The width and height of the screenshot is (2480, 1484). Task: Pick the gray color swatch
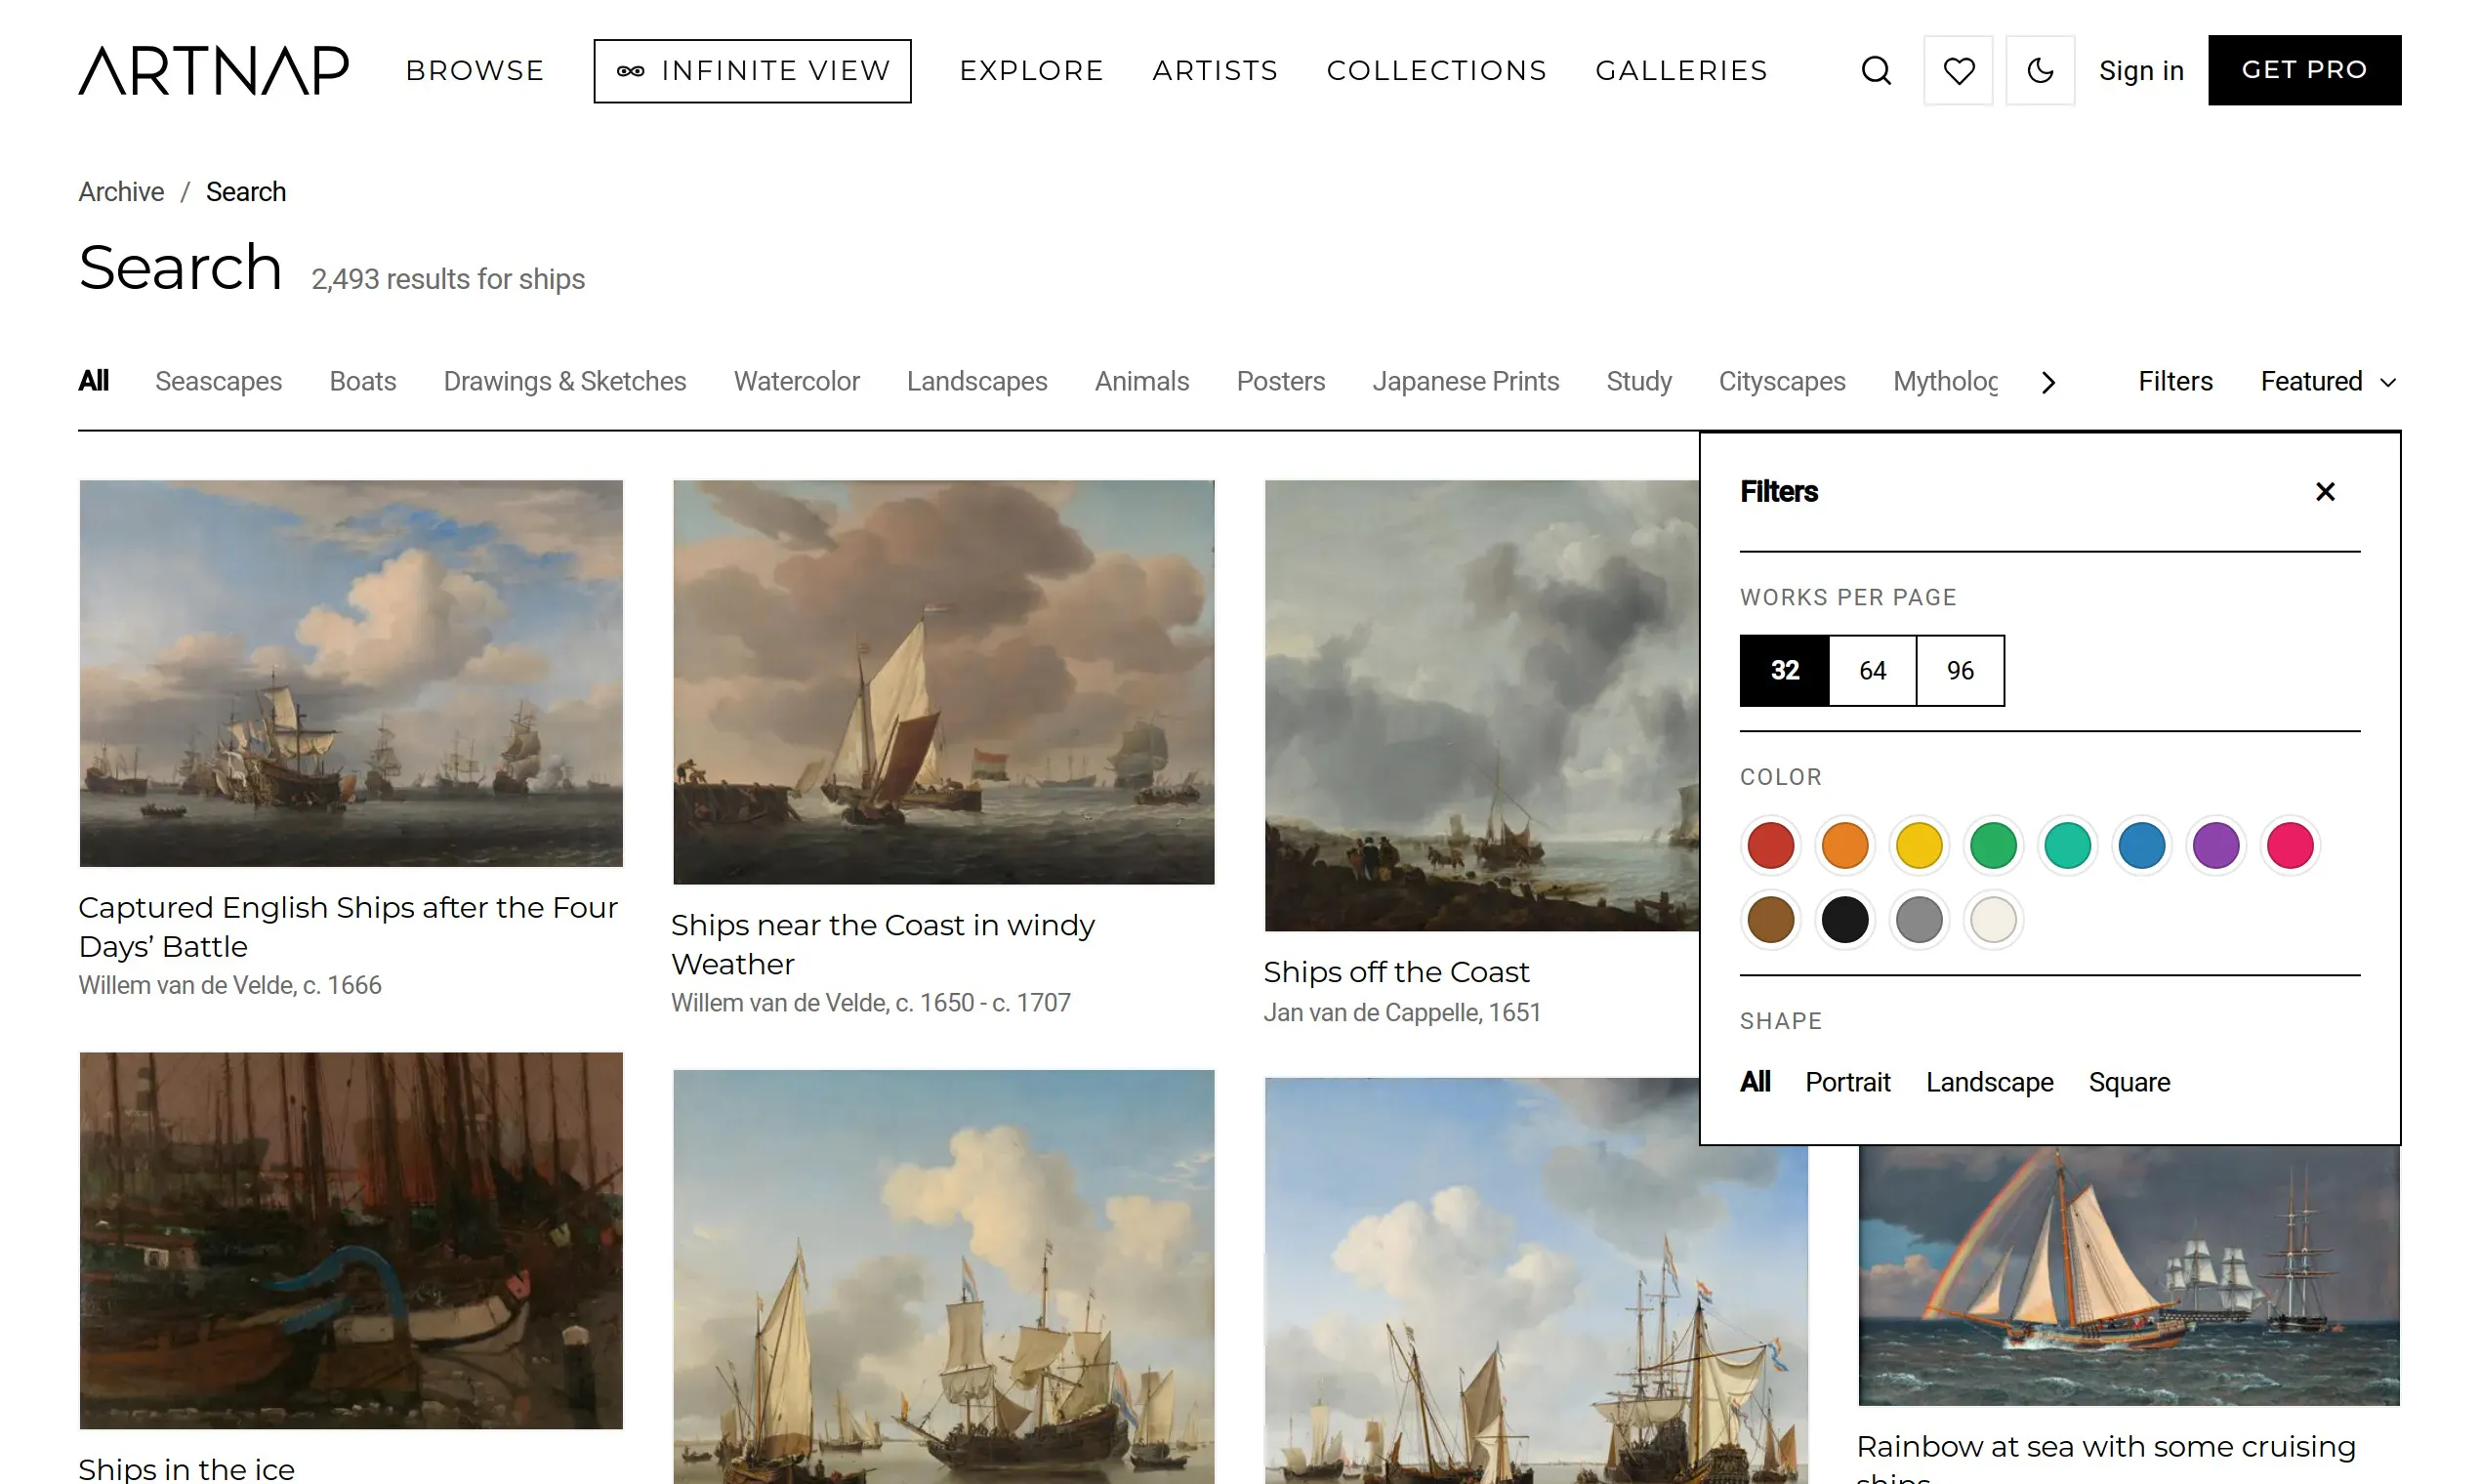[x=1919, y=920]
